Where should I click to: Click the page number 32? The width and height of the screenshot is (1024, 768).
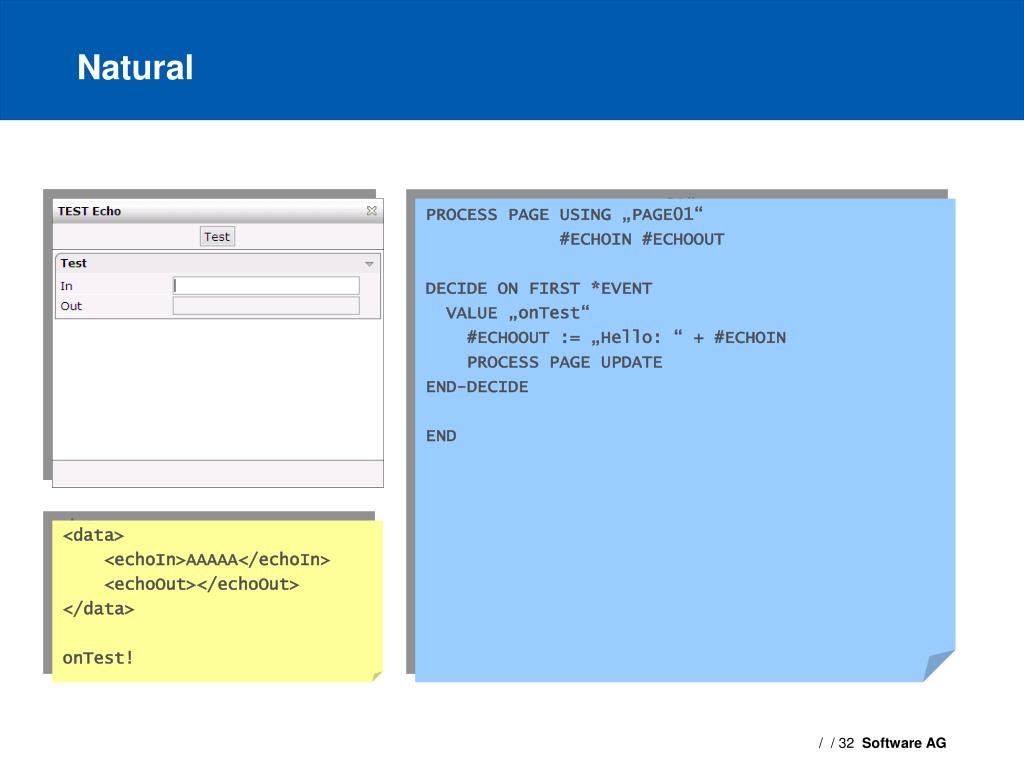click(x=846, y=743)
